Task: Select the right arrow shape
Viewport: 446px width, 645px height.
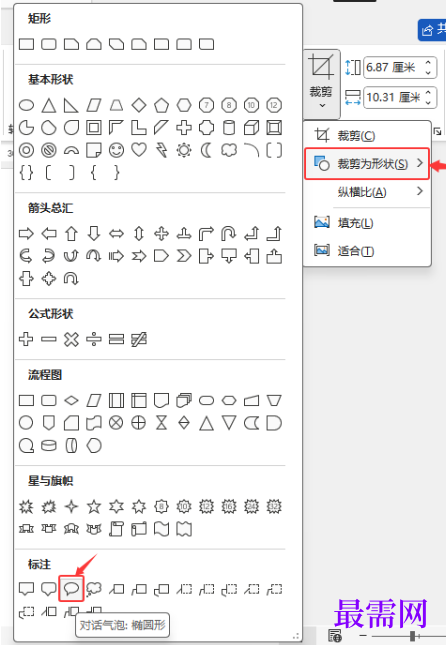Action: coord(26,234)
